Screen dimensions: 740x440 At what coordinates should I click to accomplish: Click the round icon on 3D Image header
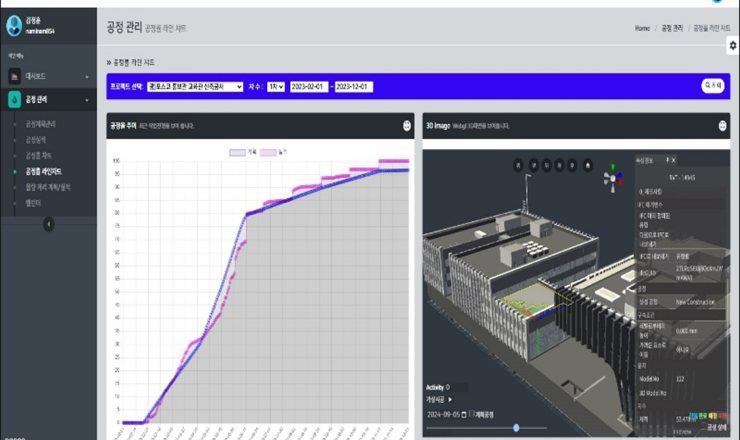(x=722, y=126)
